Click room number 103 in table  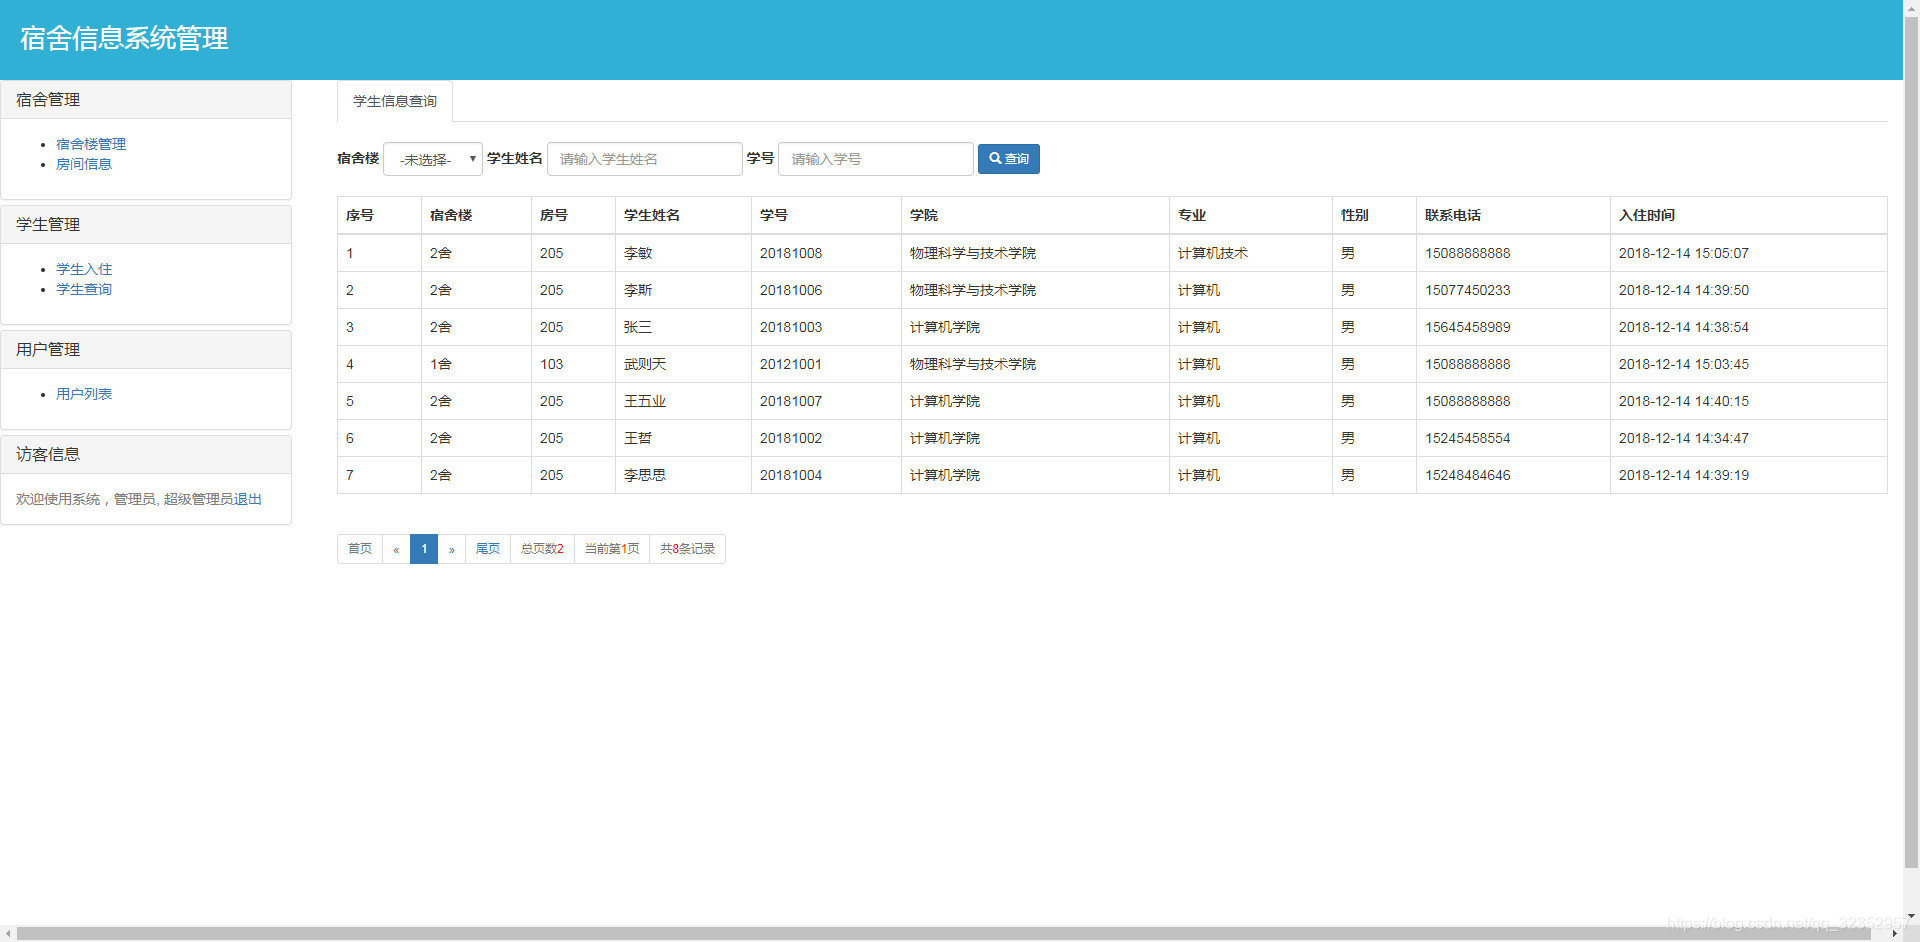[552, 364]
